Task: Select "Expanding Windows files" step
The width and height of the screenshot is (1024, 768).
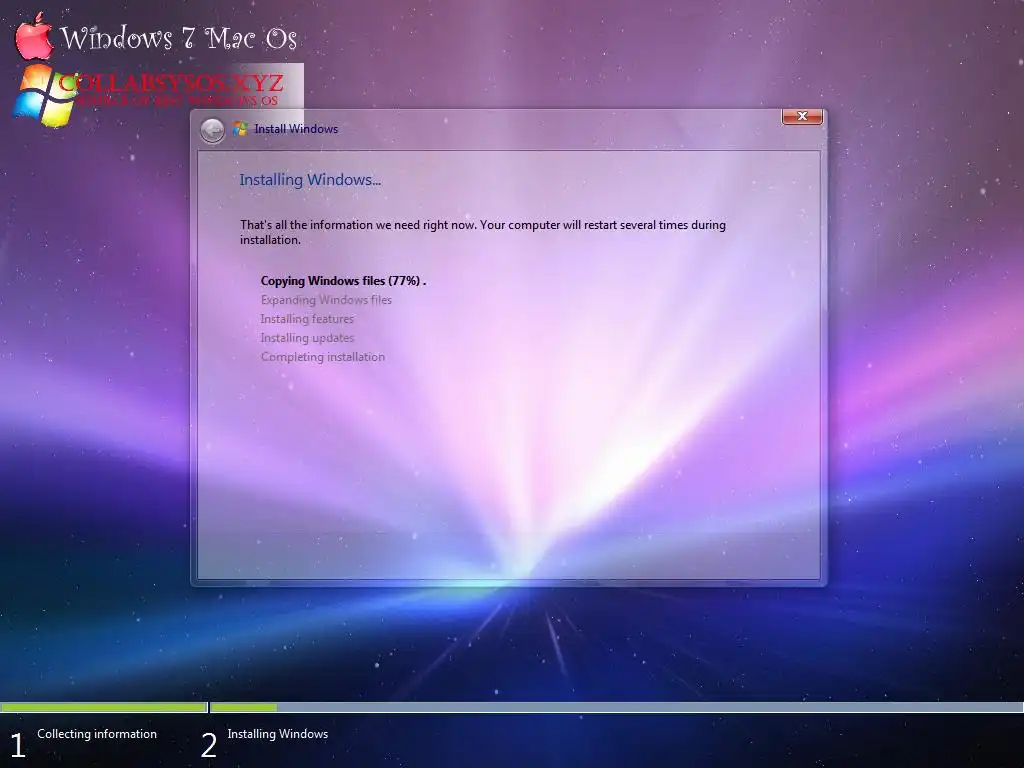Action: coord(326,300)
